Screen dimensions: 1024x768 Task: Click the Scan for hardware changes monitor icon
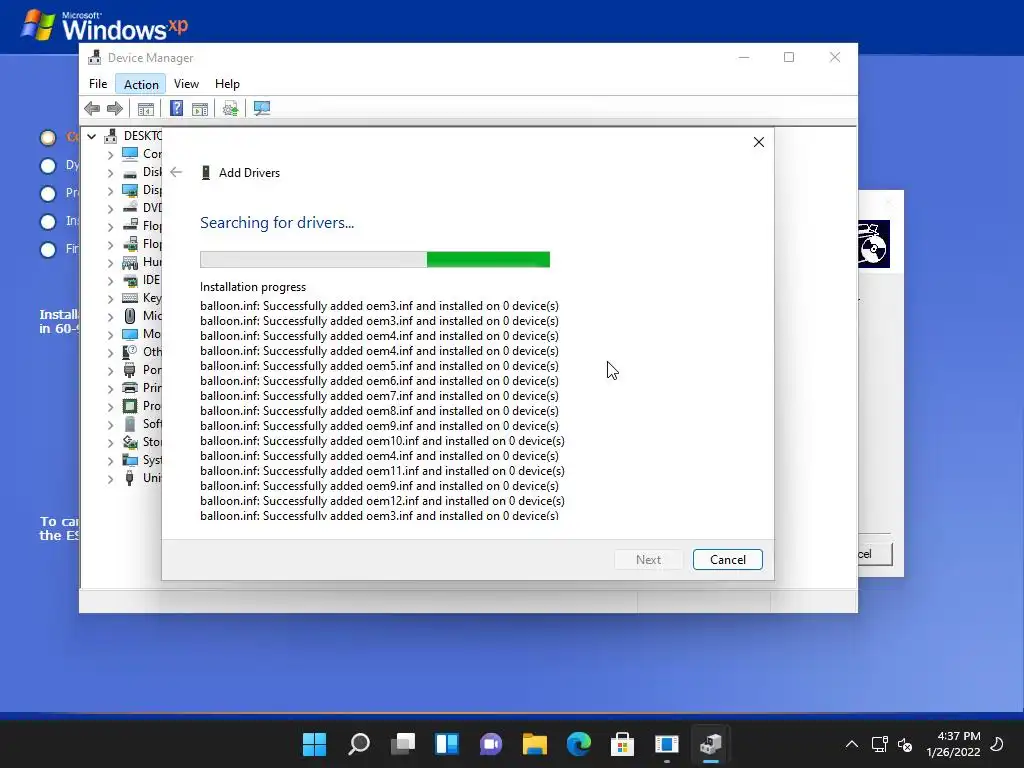[x=262, y=108]
